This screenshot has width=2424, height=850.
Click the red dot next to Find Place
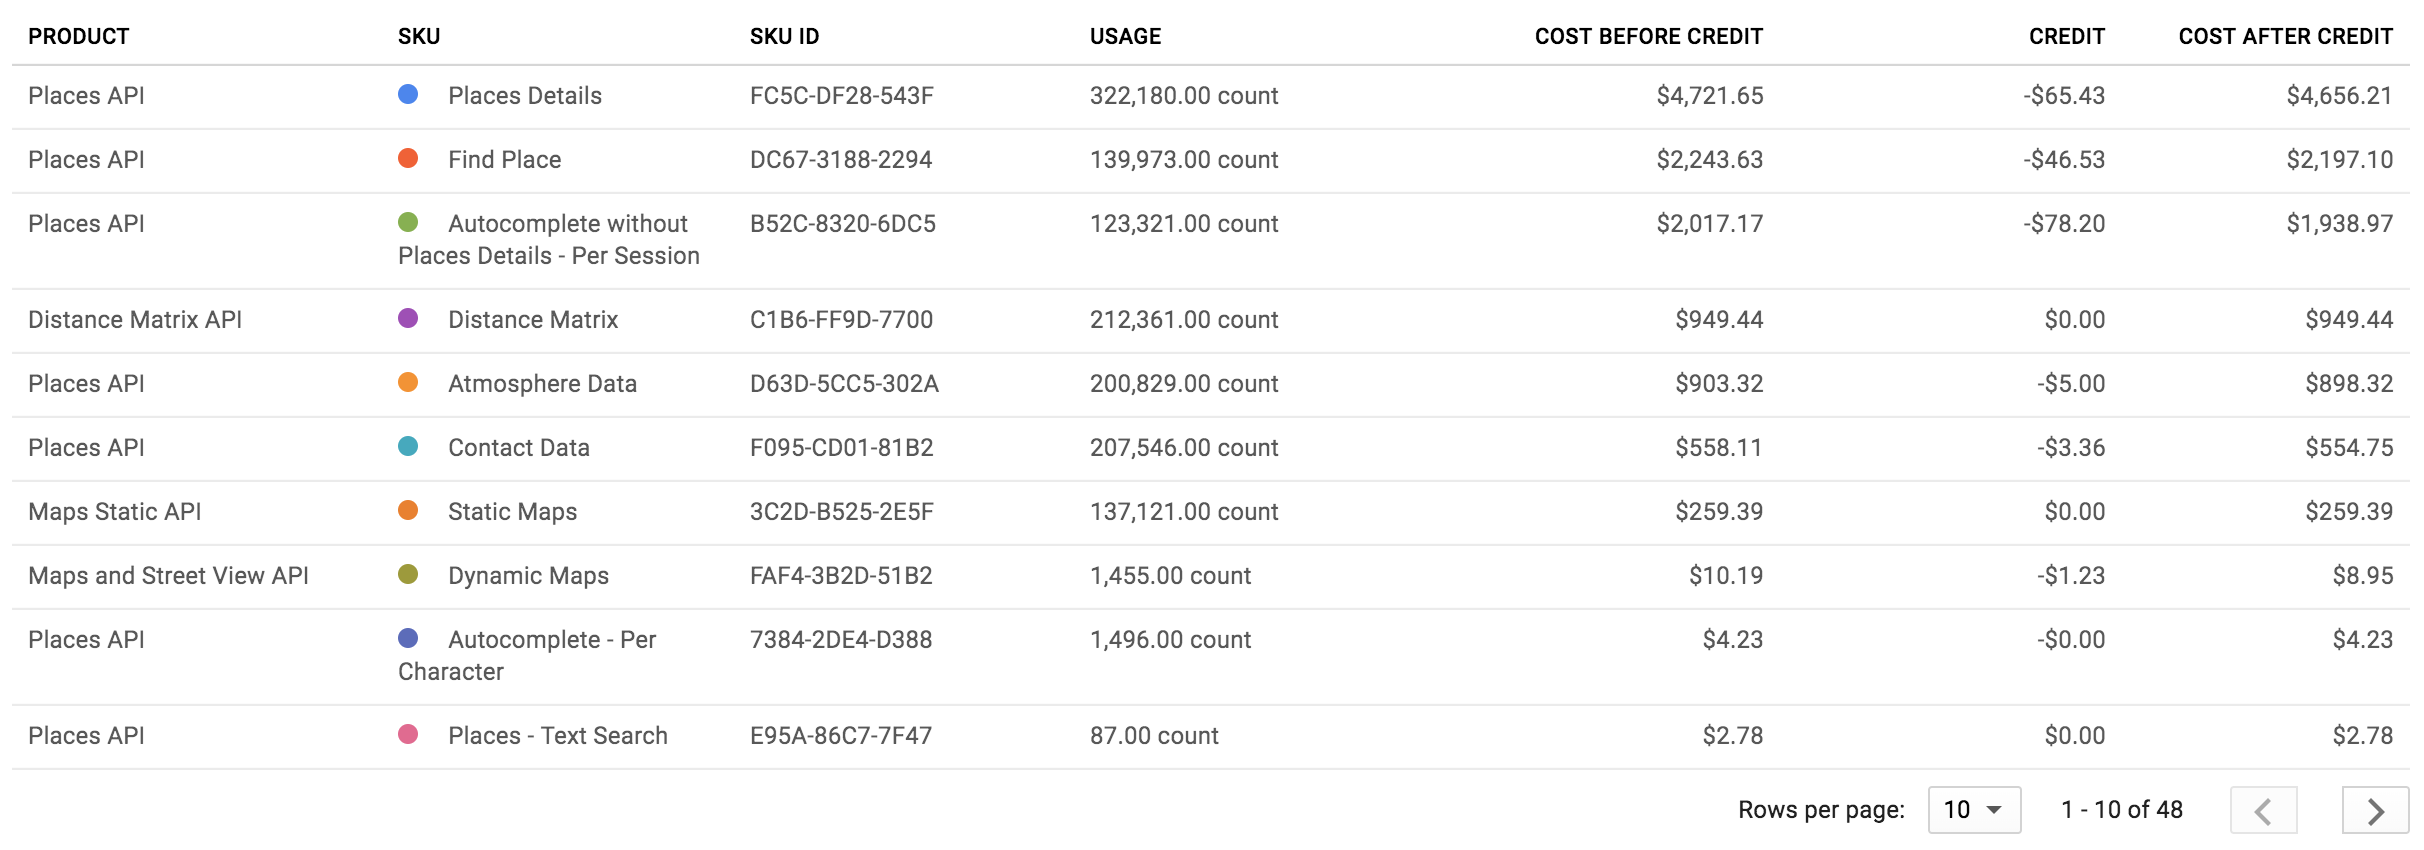pyautogui.click(x=409, y=159)
